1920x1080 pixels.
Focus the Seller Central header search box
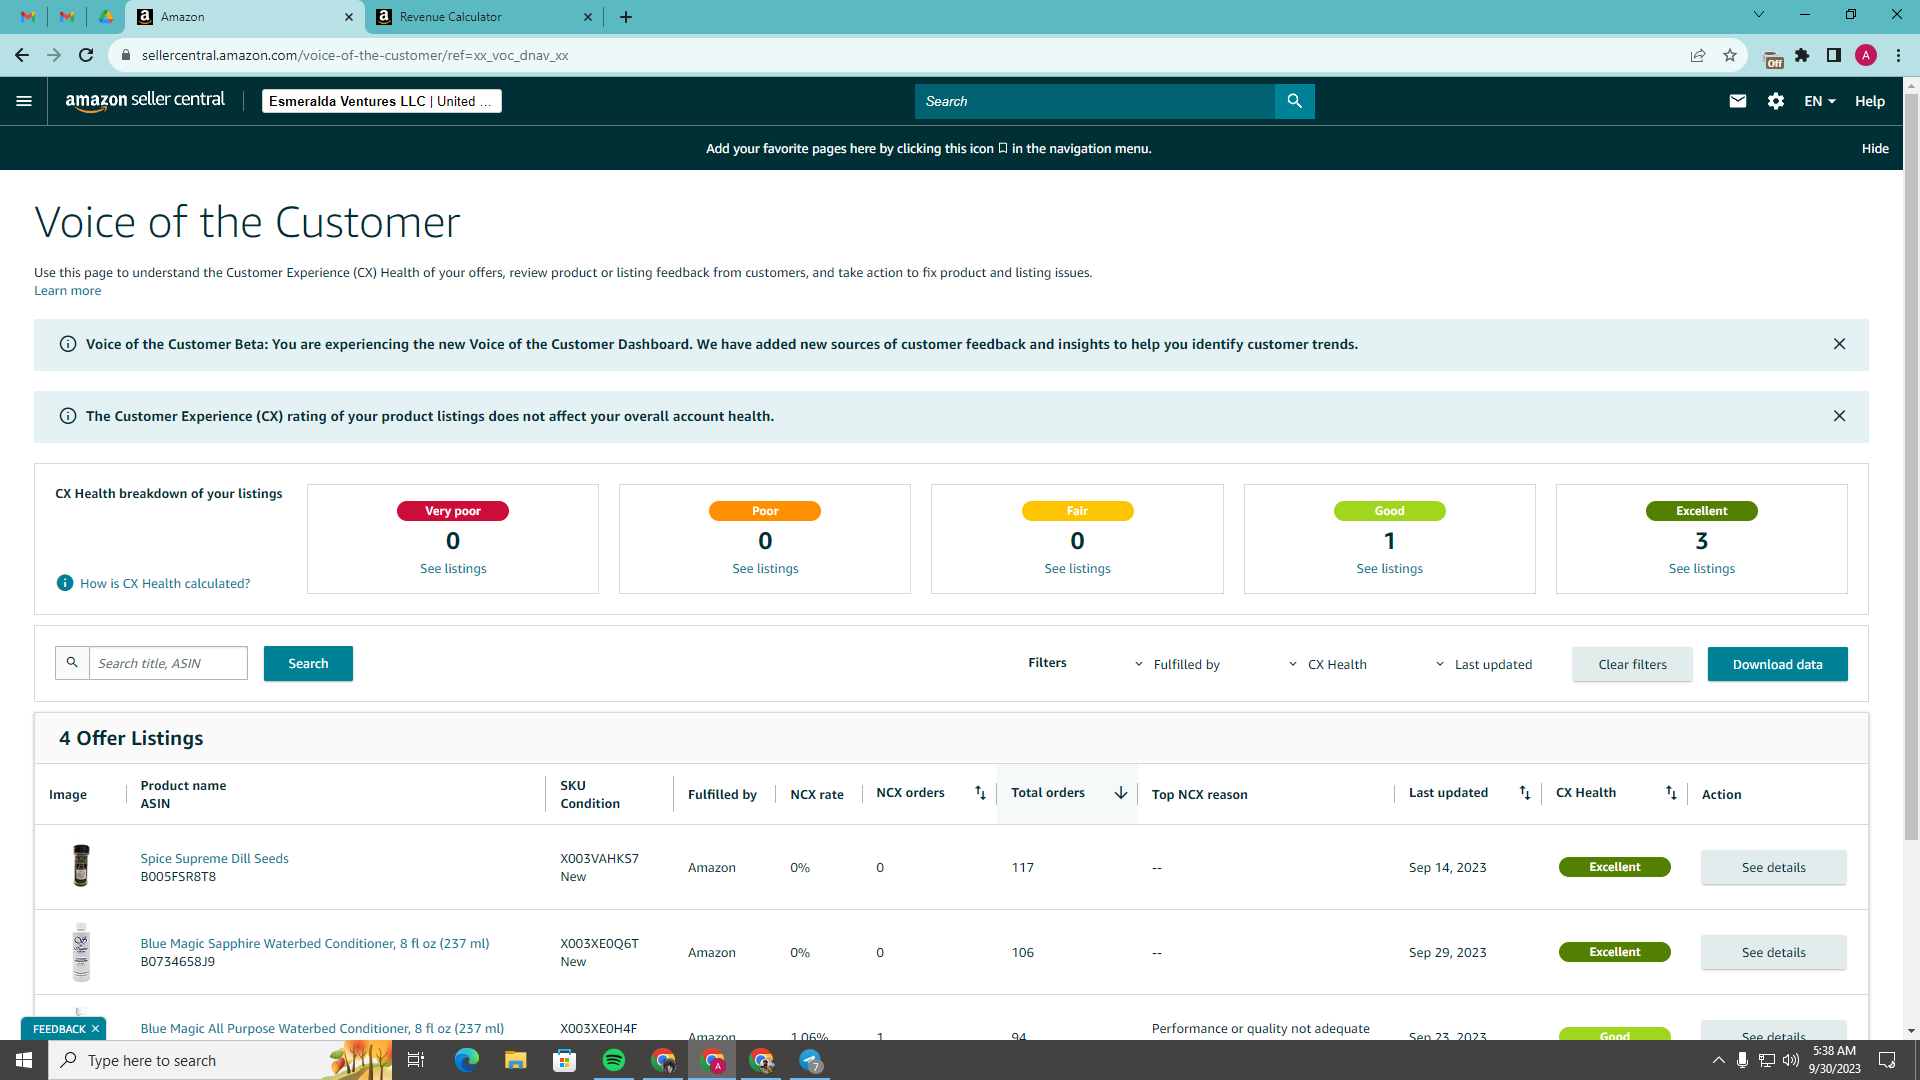click(x=1095, y=101)
